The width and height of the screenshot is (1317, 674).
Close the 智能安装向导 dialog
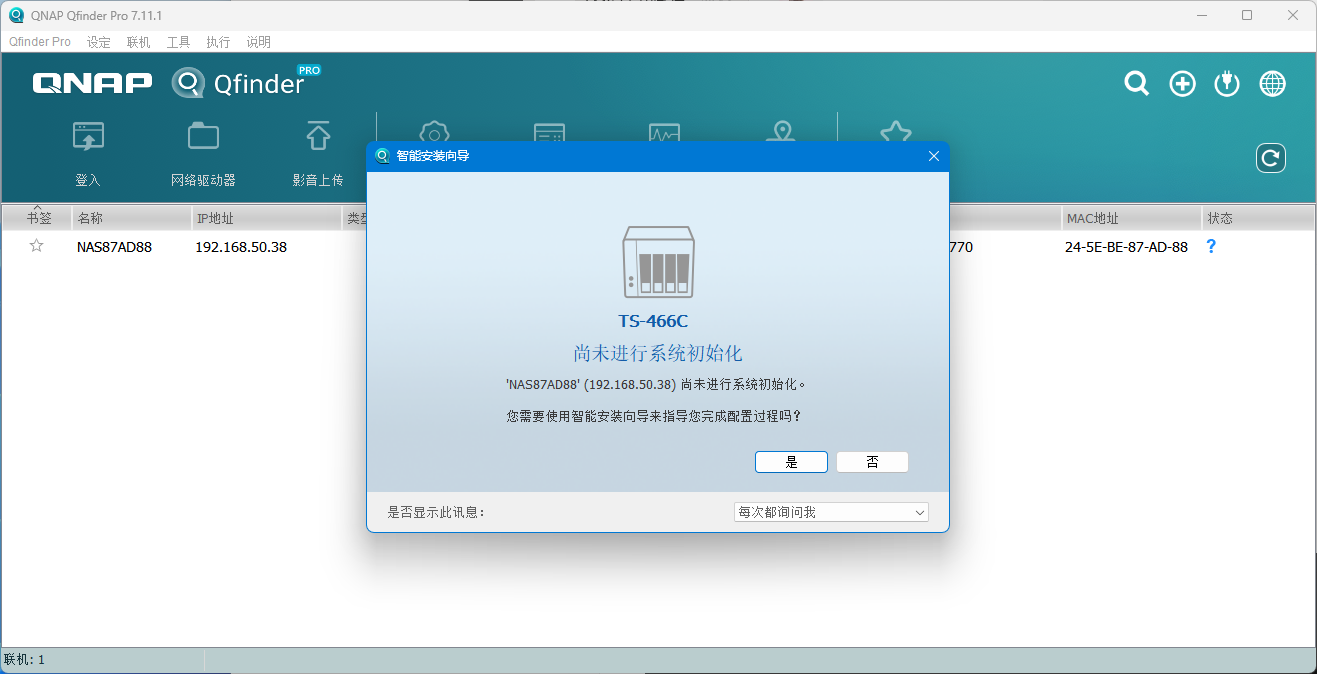(934, 156)
